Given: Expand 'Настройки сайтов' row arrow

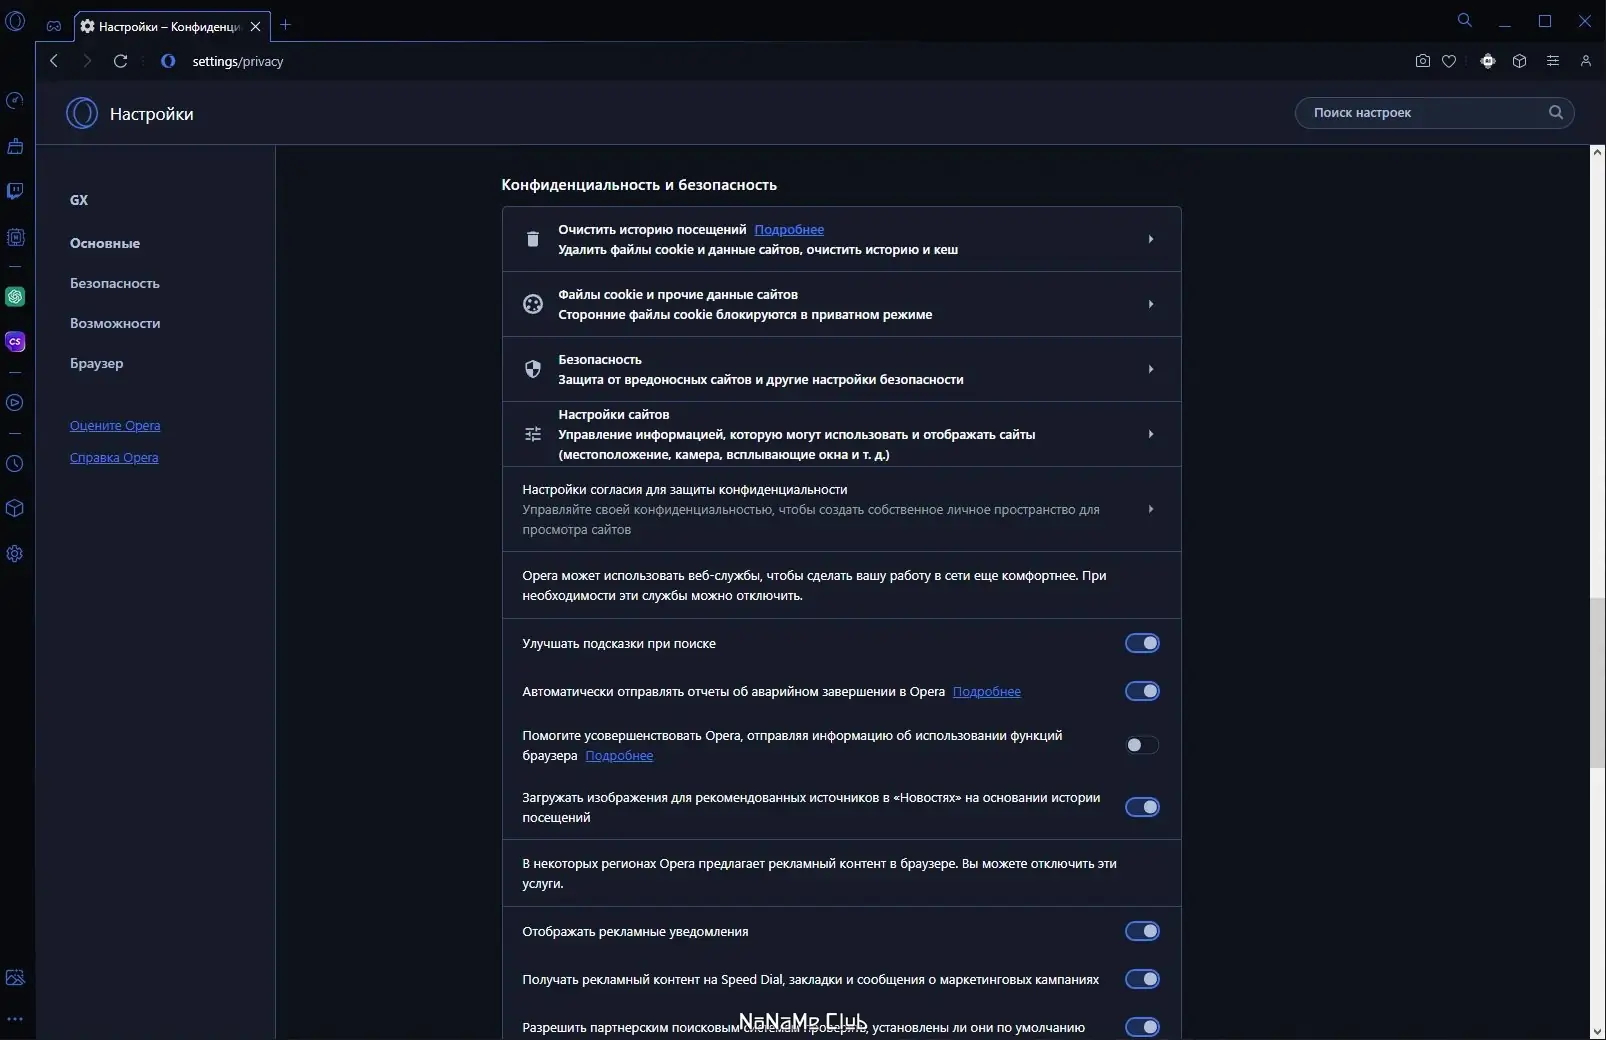Looking at the screenshot, I should 1151,434.
